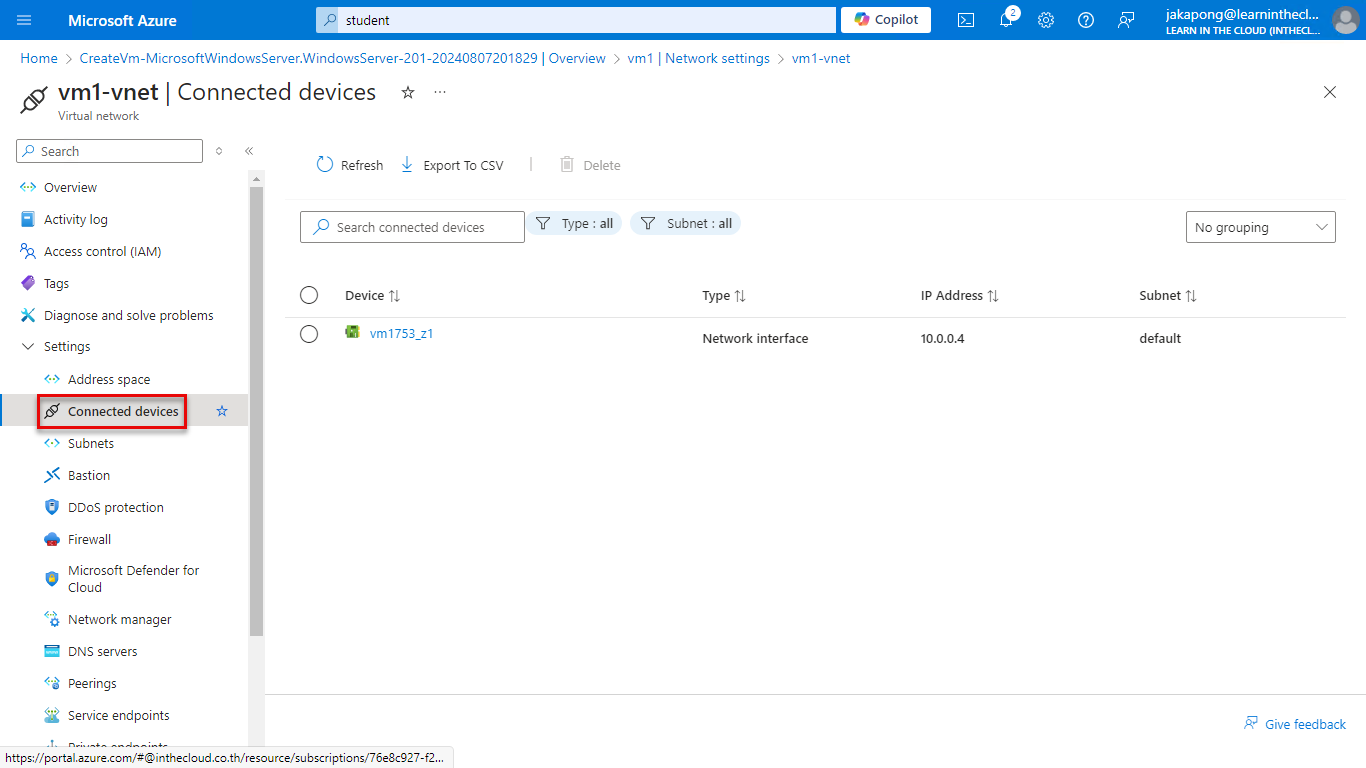The image size is (1366, 768).
Task: Open Overview in the sidebar
Action: 70,187
